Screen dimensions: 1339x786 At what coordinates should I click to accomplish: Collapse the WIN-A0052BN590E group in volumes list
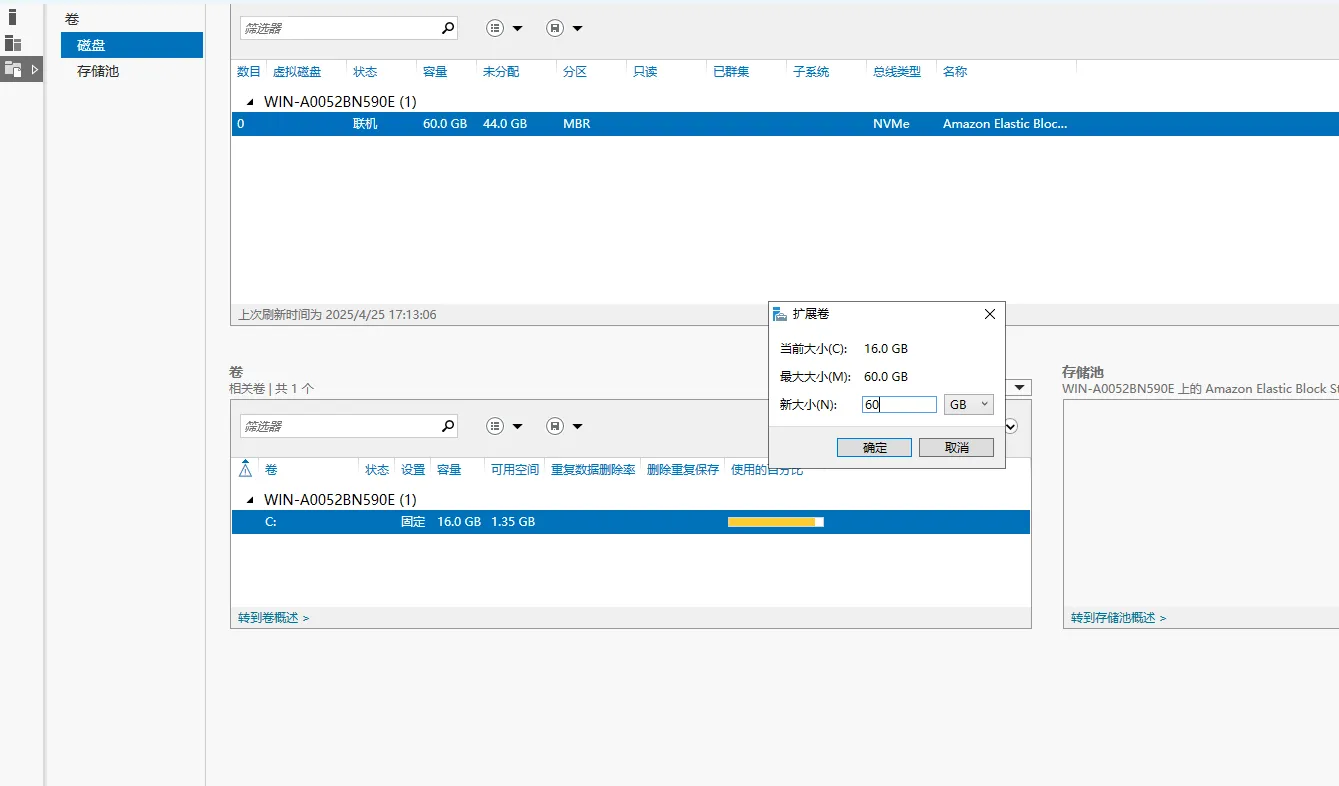click(250, 500)
